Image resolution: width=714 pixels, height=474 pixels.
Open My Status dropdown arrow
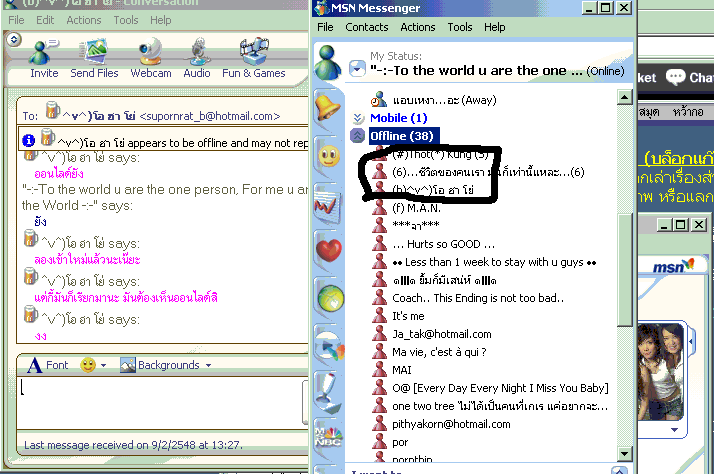click(x=357, y=69)
